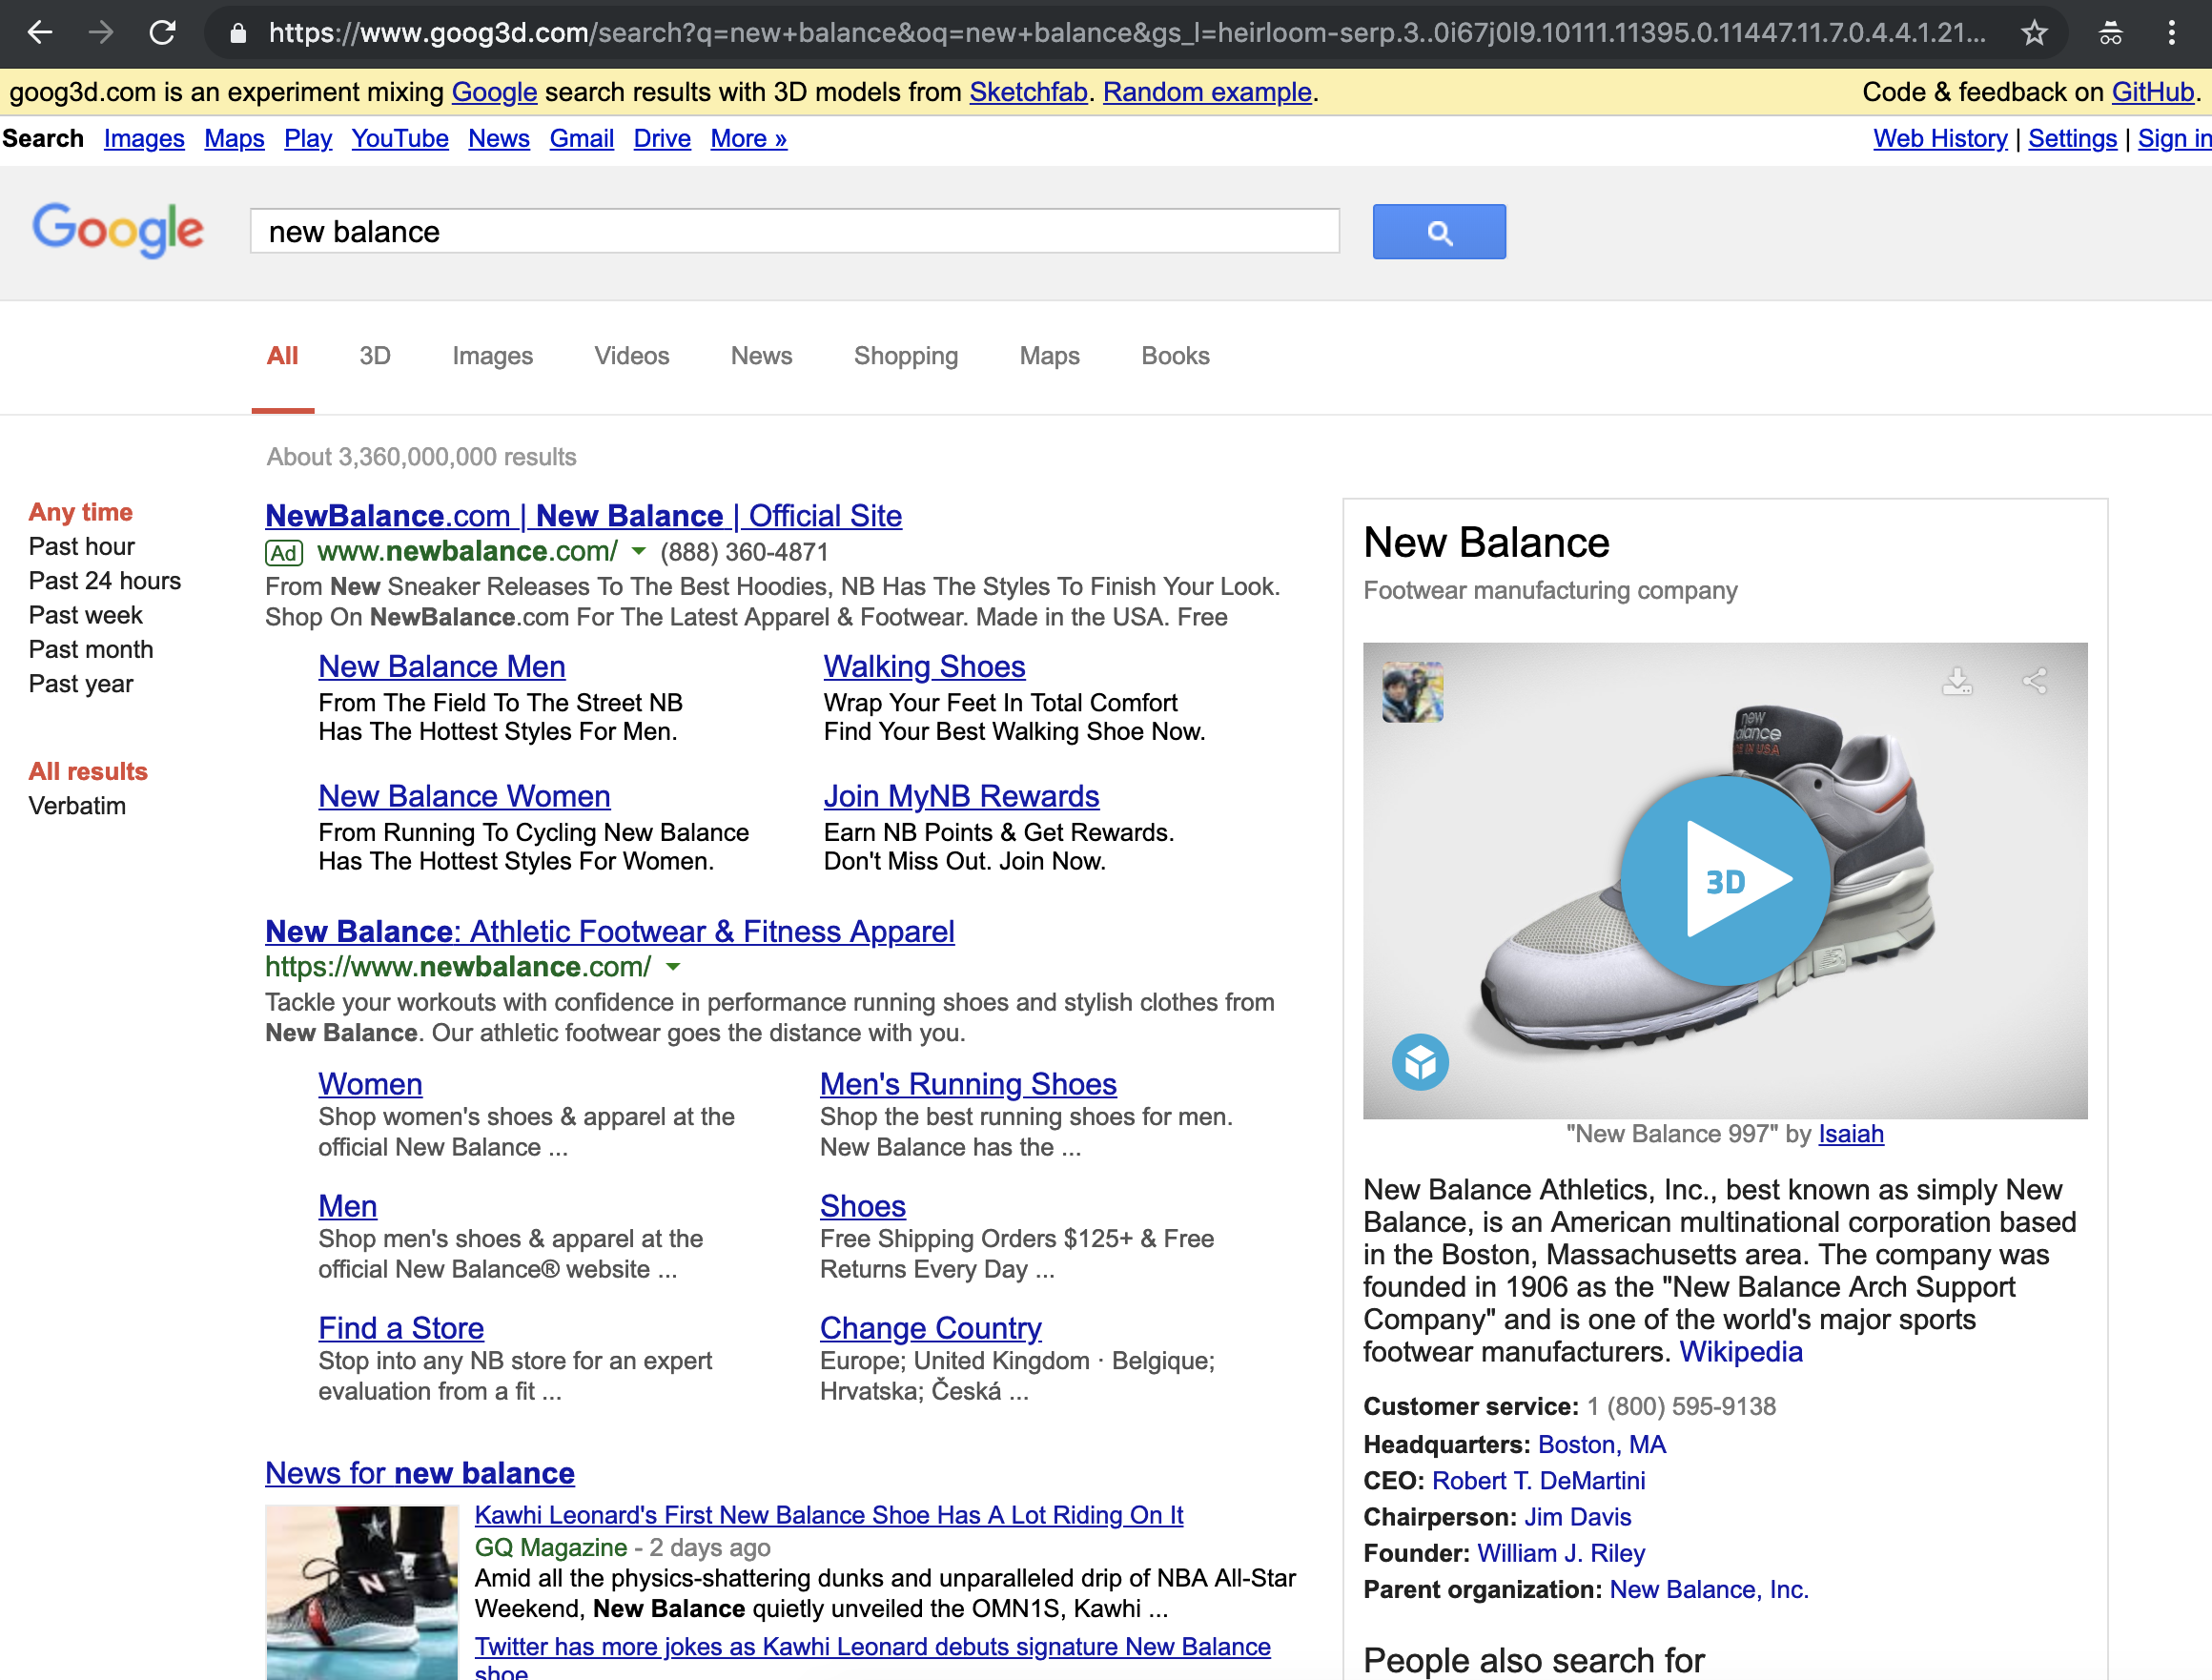2212x1680 pixels.
Task: Click the browser forward arrow
Action: (101, 33)
